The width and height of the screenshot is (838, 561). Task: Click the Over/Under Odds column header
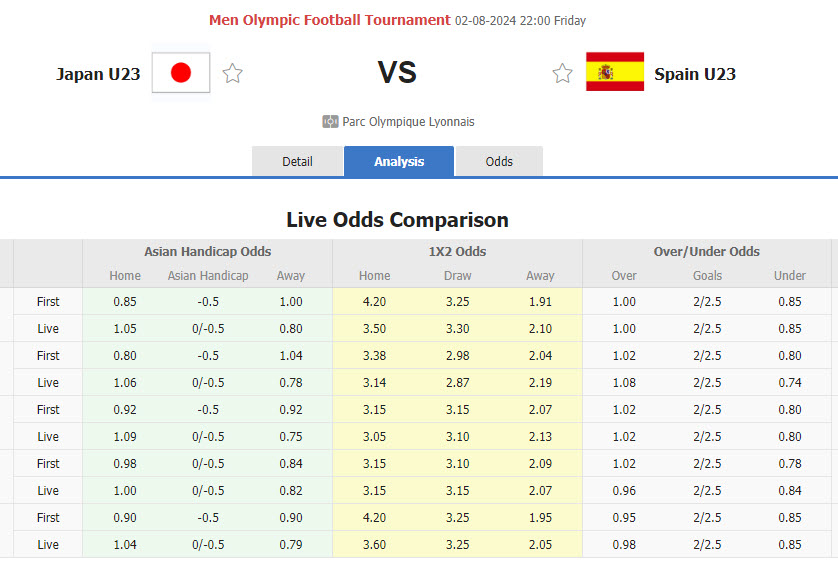(x=707, y=252)
